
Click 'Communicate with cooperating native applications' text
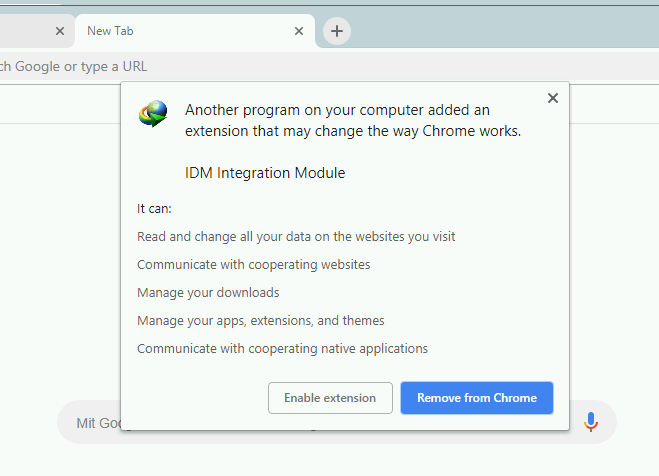pos(282,349)
